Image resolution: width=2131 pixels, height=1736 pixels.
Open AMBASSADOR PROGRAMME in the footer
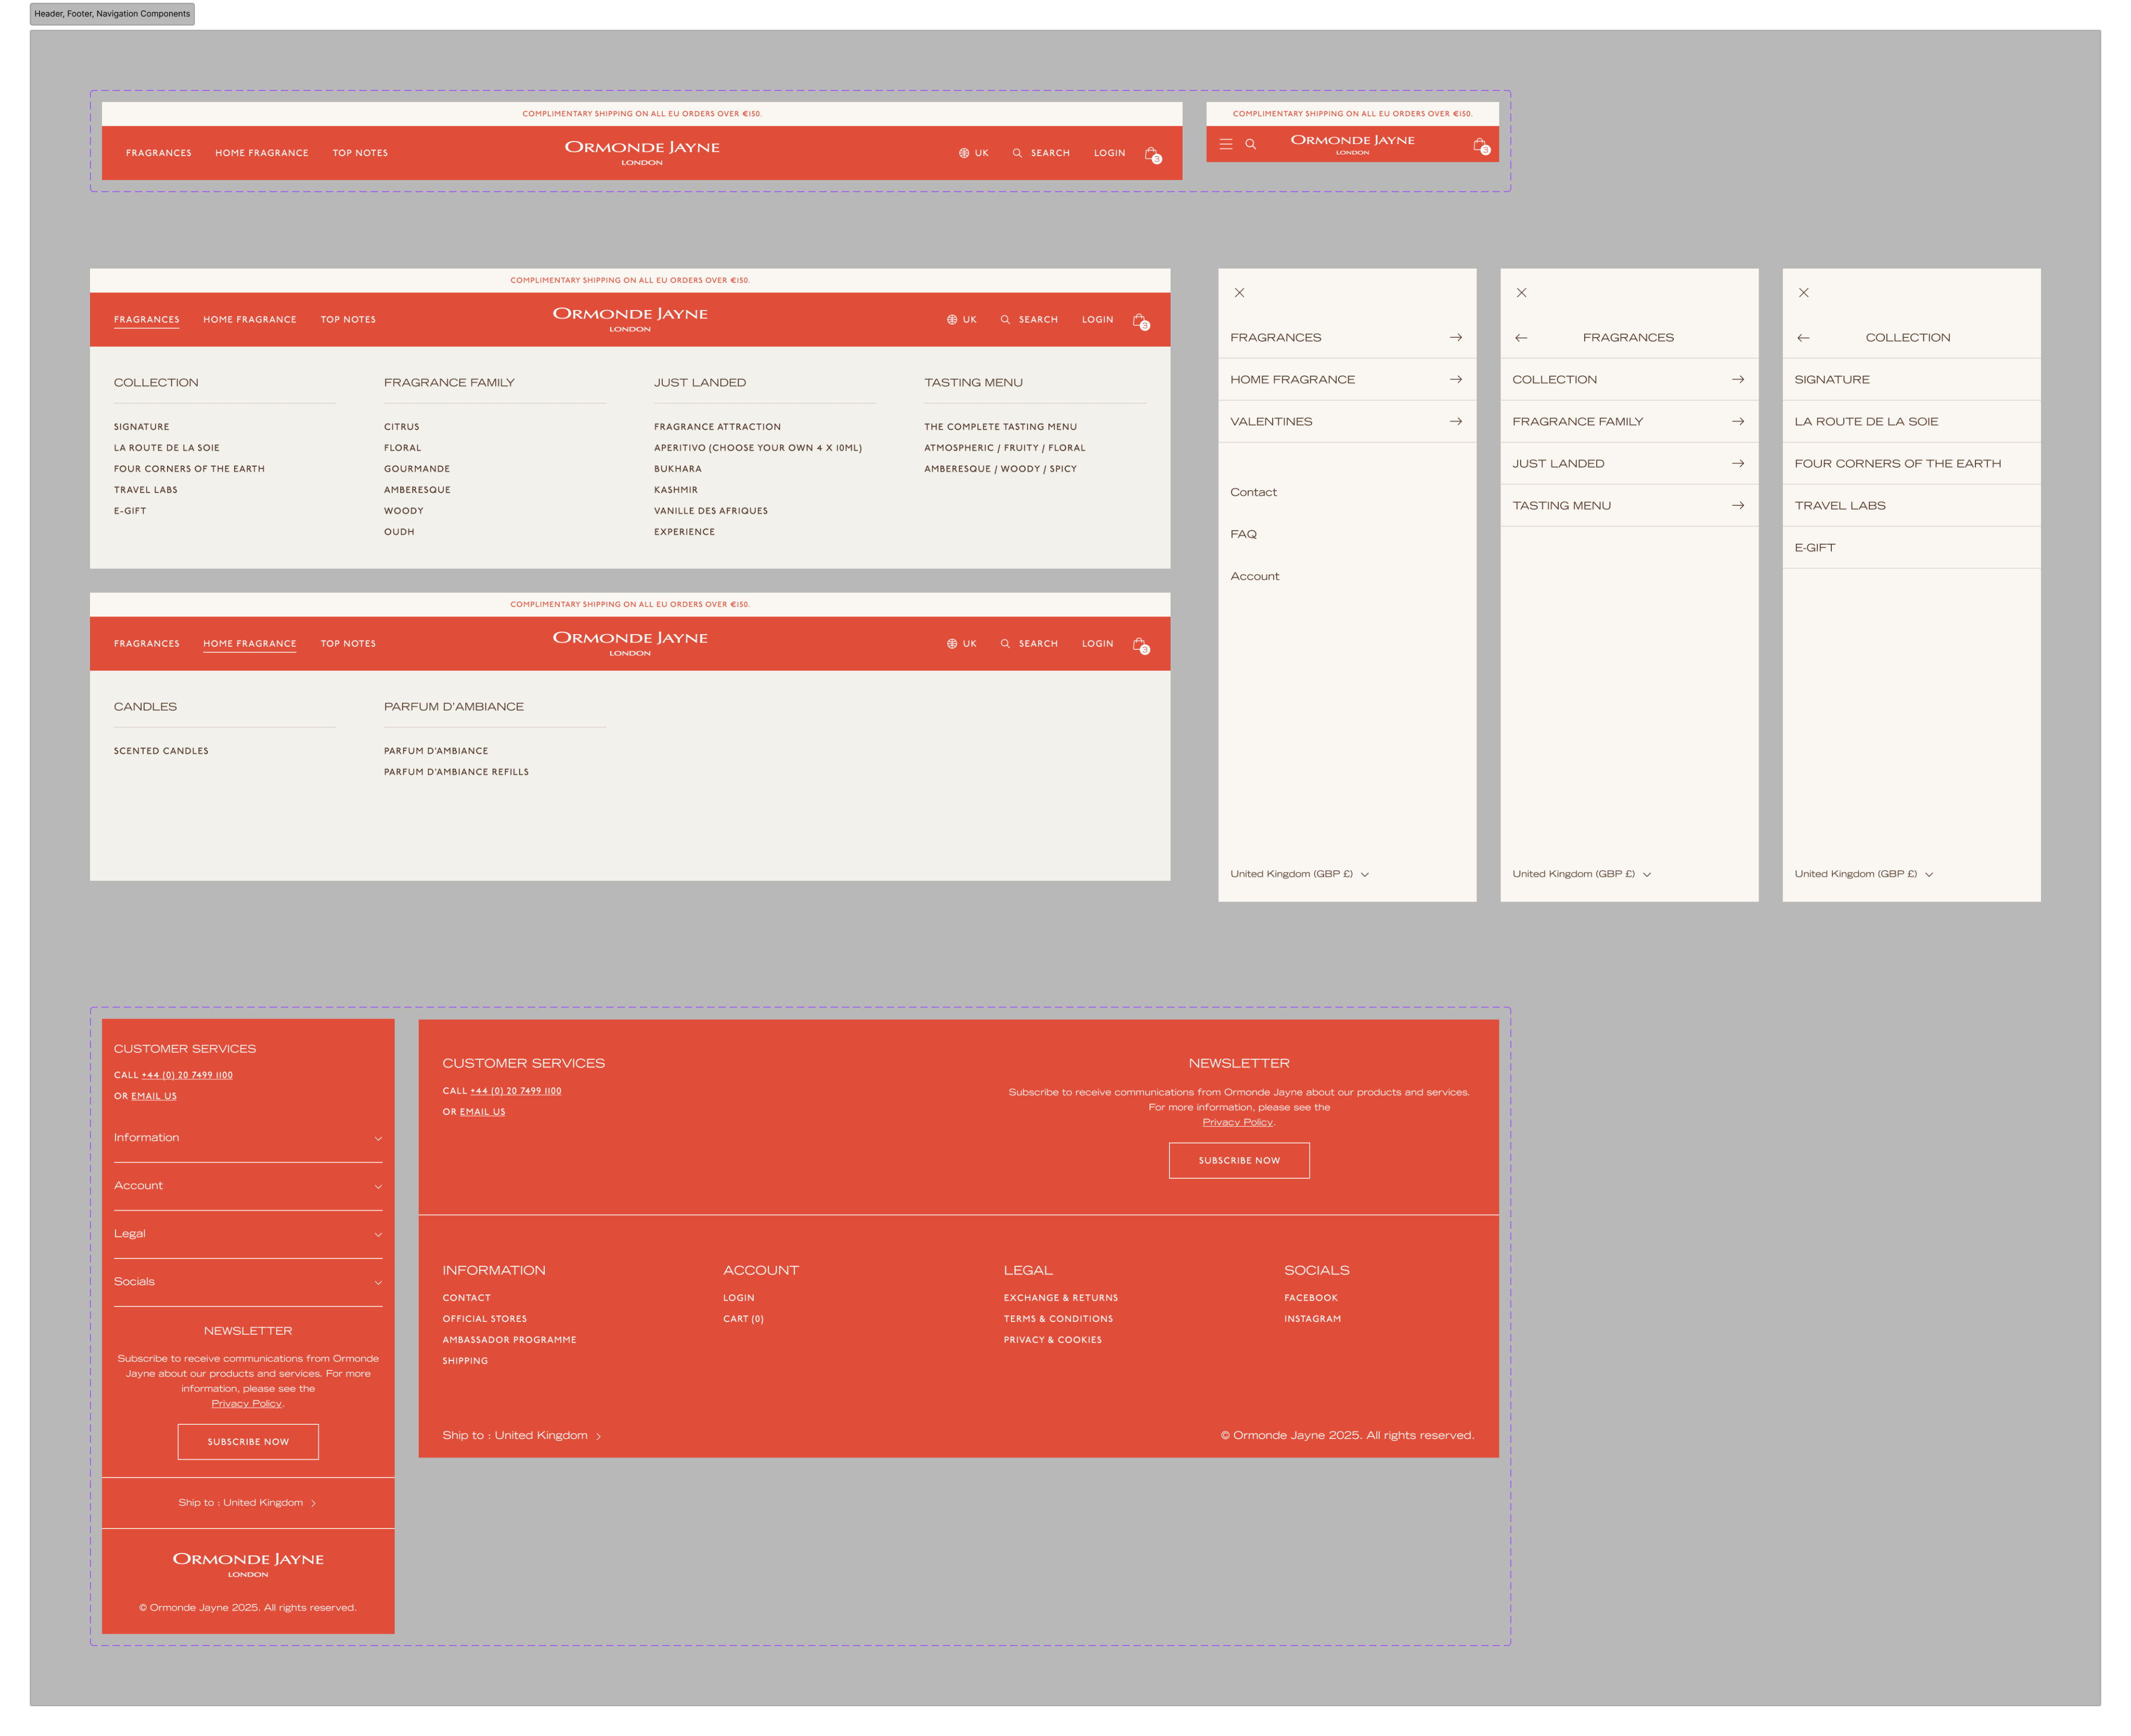pos(509,1340)
